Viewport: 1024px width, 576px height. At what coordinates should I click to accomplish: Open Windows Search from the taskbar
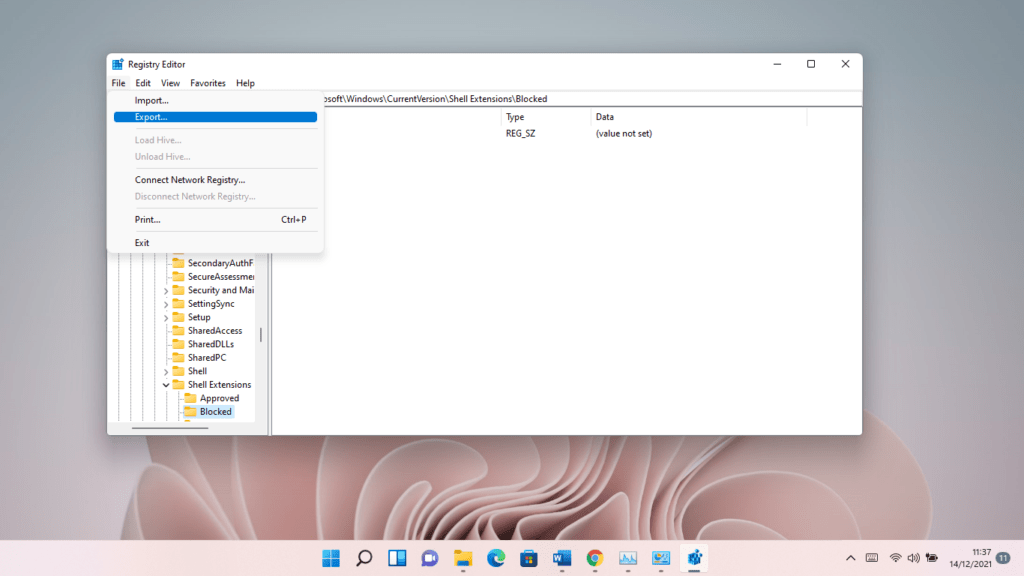(x=364, y=558)
